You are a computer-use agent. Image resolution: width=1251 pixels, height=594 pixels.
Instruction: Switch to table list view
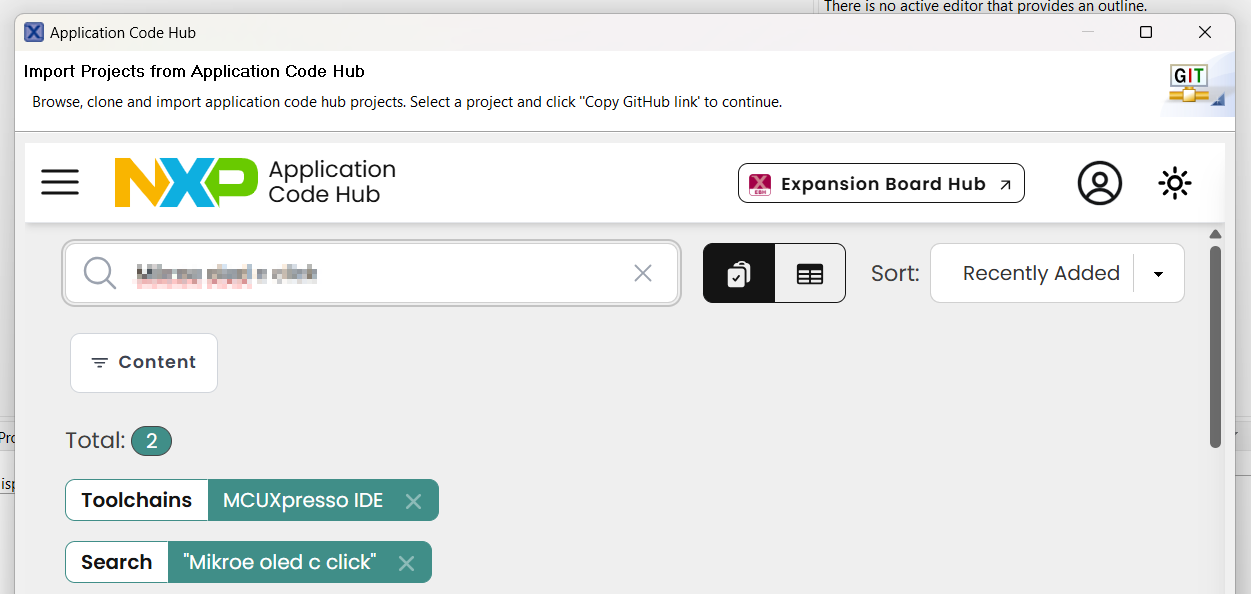pos(810,273)
